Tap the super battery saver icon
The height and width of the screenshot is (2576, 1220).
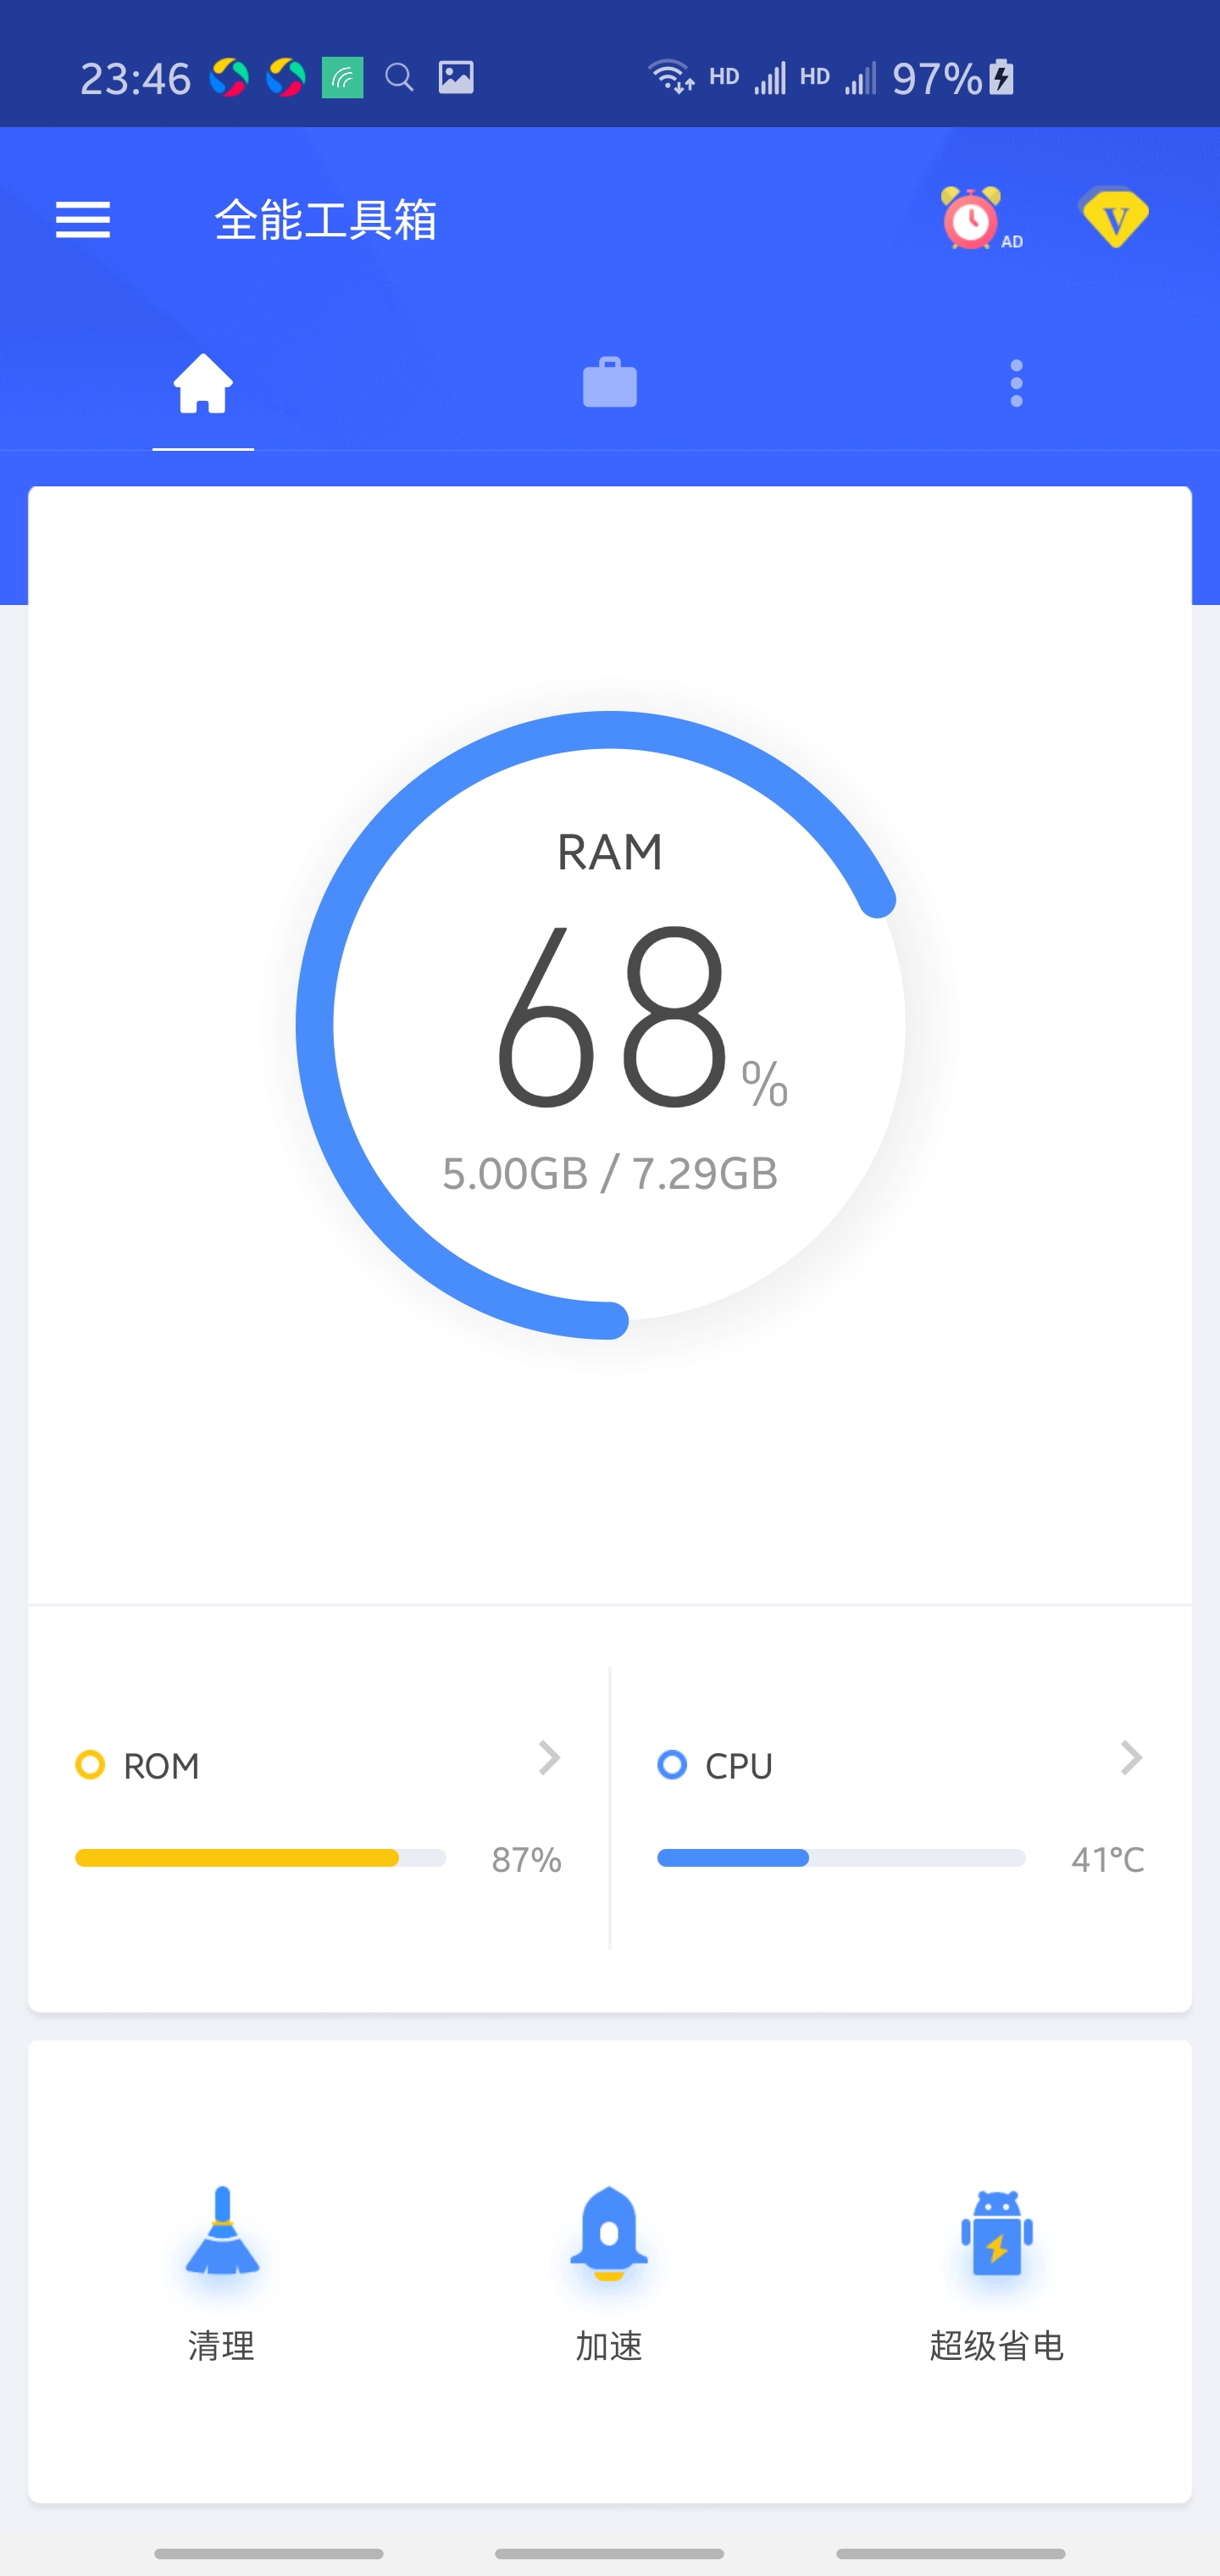996,2233
